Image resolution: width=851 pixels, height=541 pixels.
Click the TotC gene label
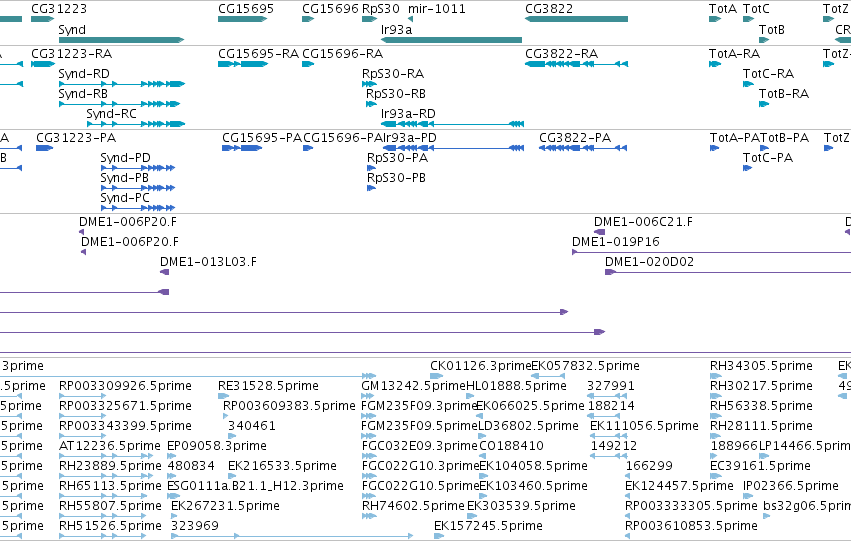pyautogui.click(x=756, y=9)
